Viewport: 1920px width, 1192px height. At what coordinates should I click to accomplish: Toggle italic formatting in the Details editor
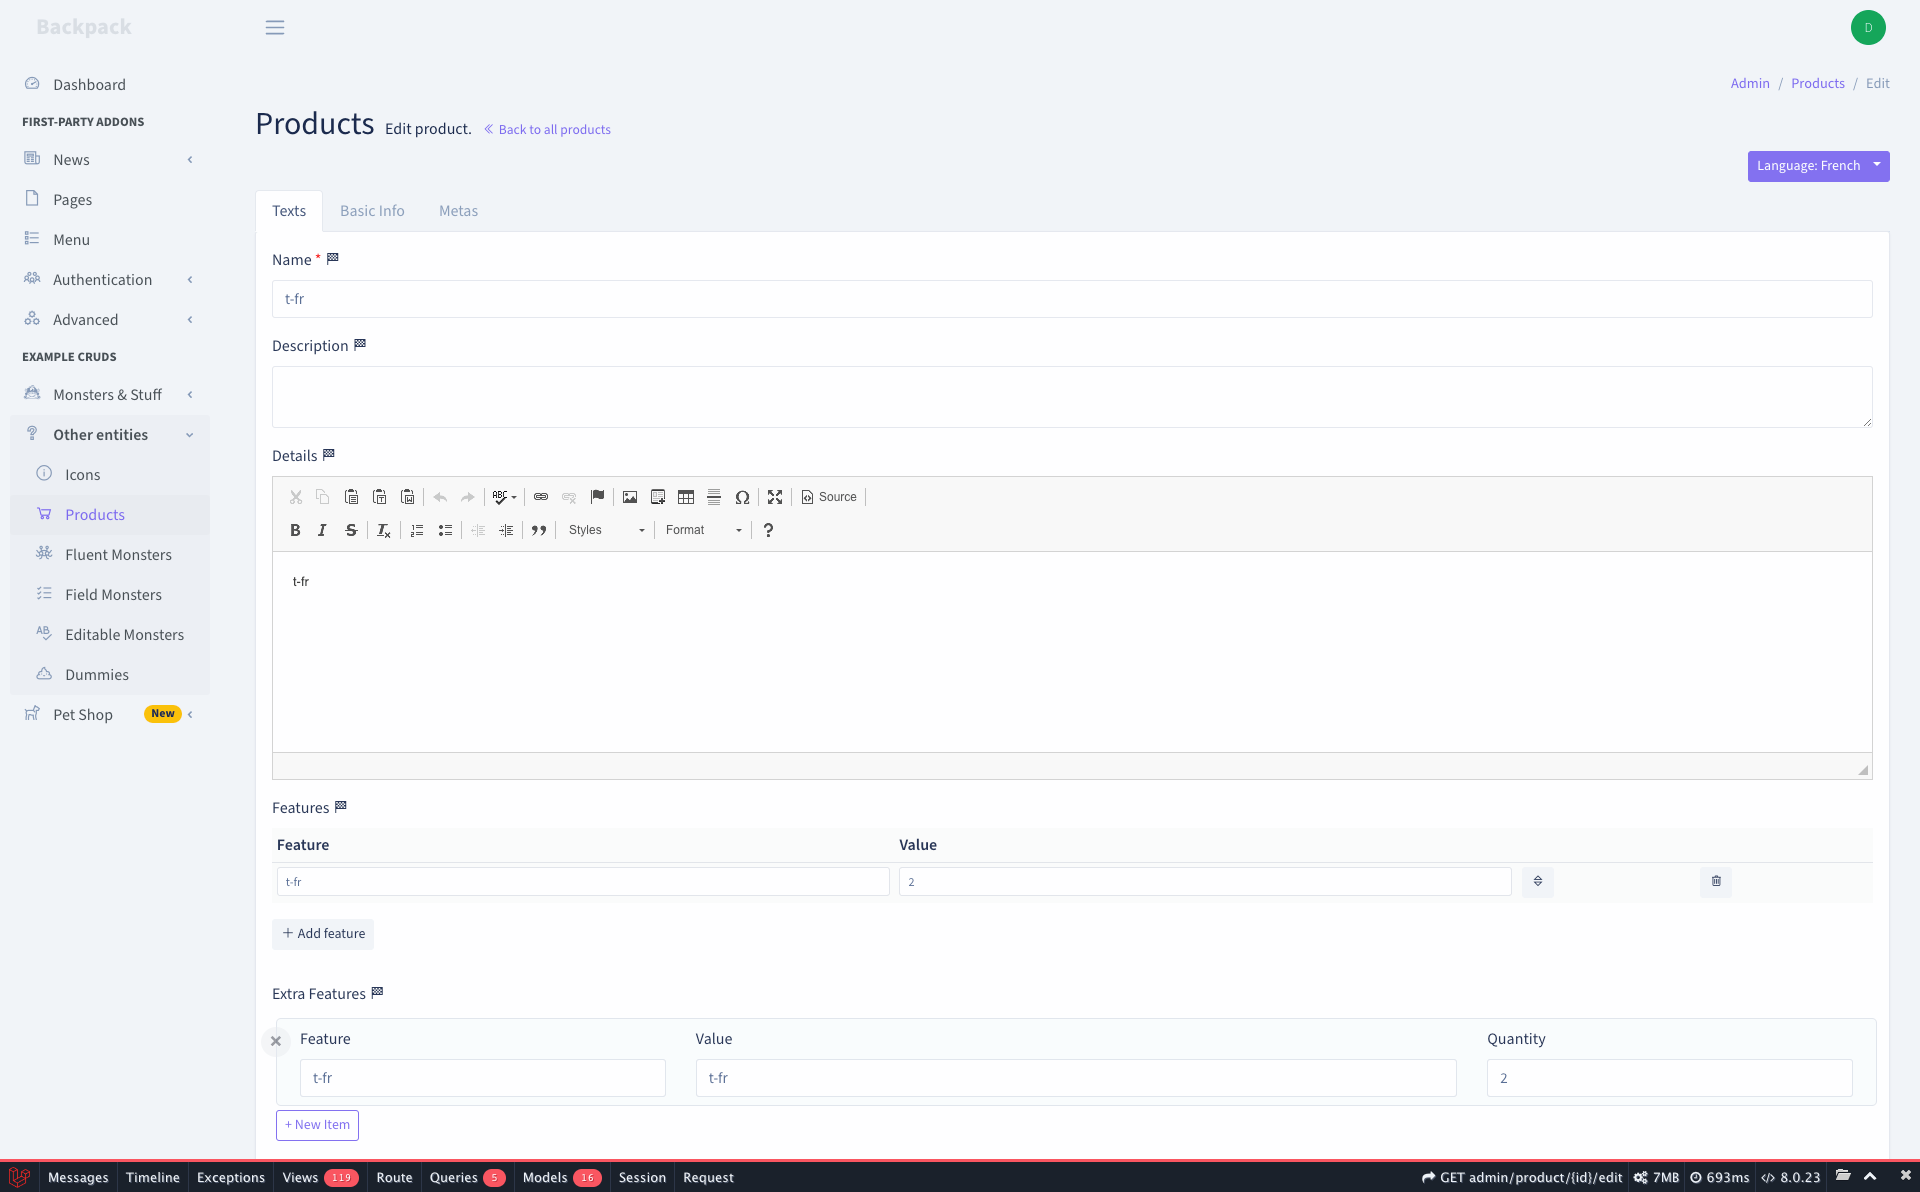(322, 530)
